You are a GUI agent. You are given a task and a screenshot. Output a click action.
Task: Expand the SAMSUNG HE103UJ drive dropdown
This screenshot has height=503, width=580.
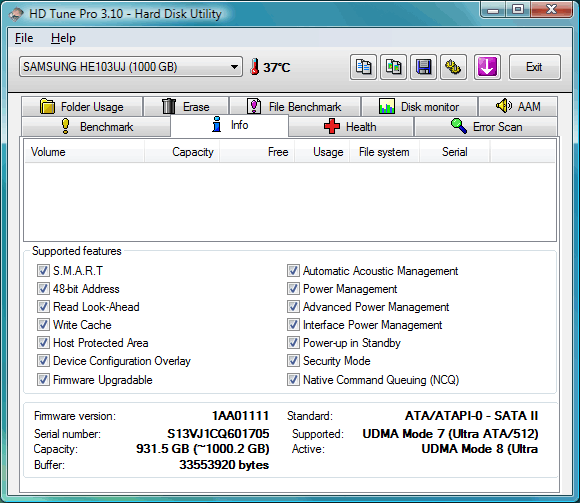pyautogui.click(x=131, y=67)
